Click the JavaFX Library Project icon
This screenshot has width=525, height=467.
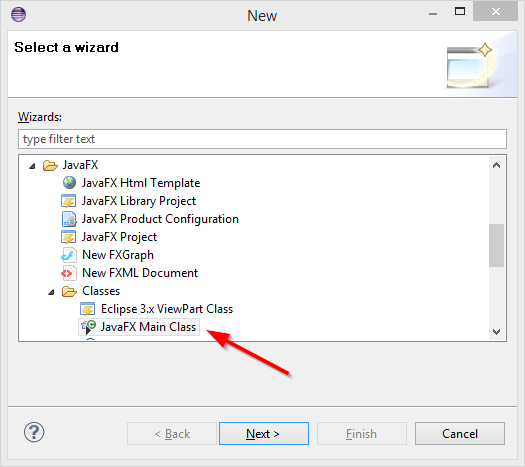click(x=69, y=201)
